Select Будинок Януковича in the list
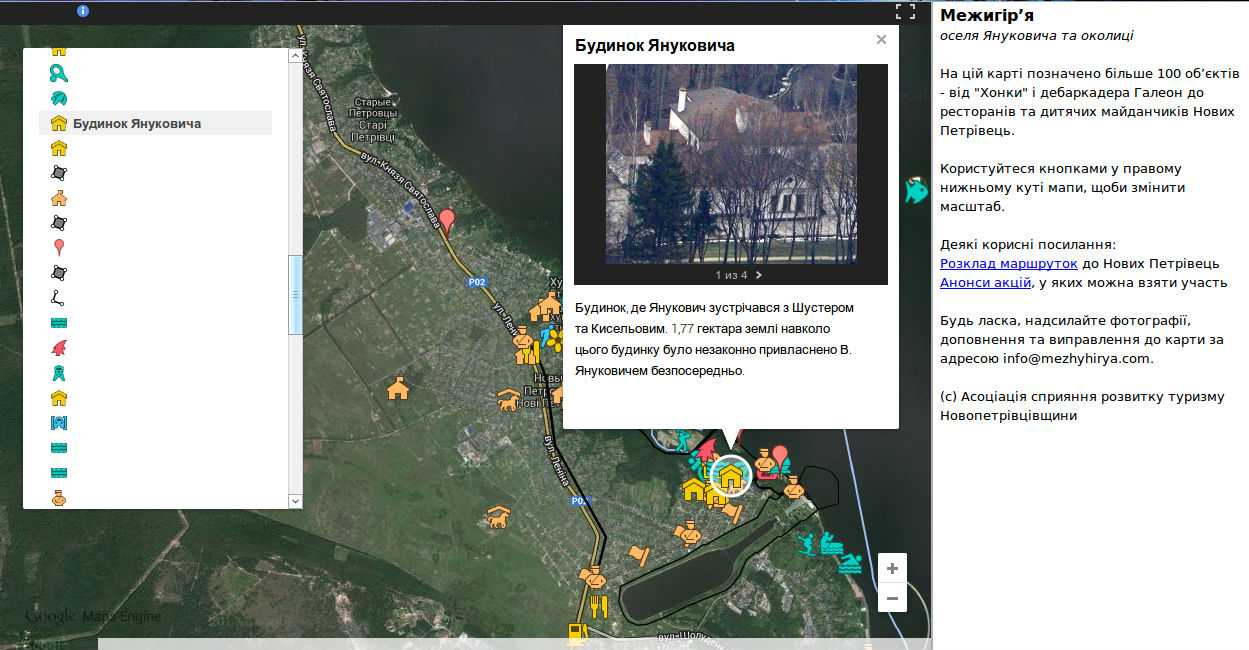This screenshot has width=1249, height=650. (x=136, y=124)
